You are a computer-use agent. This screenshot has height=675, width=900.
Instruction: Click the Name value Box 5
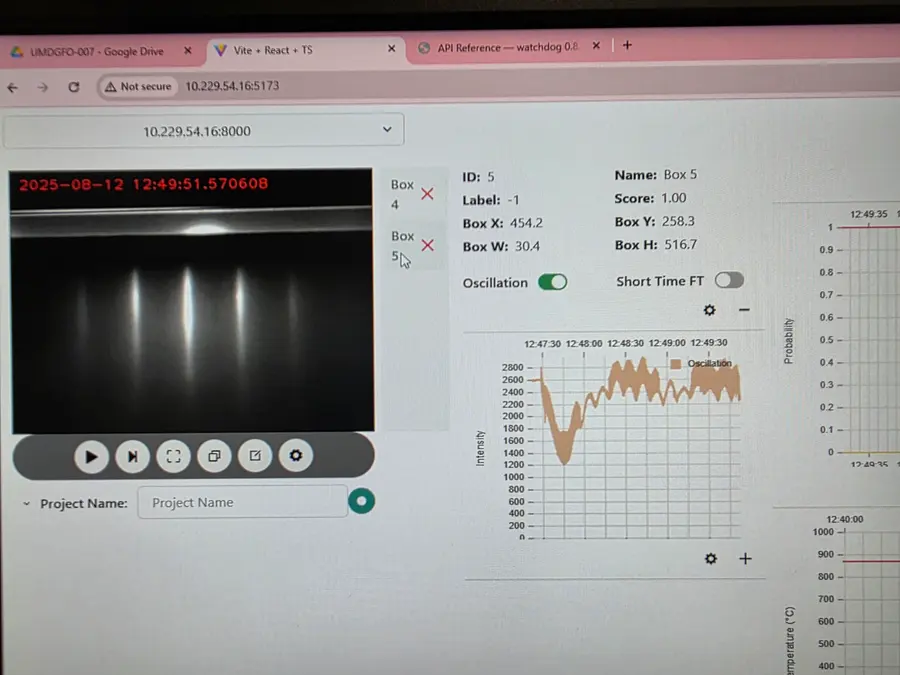pos(680,174)
